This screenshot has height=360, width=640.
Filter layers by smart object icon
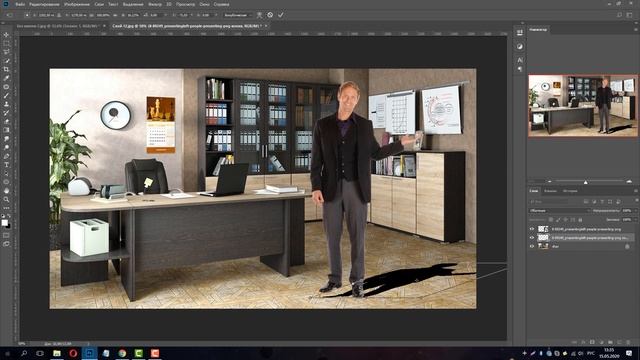point(618,202)
